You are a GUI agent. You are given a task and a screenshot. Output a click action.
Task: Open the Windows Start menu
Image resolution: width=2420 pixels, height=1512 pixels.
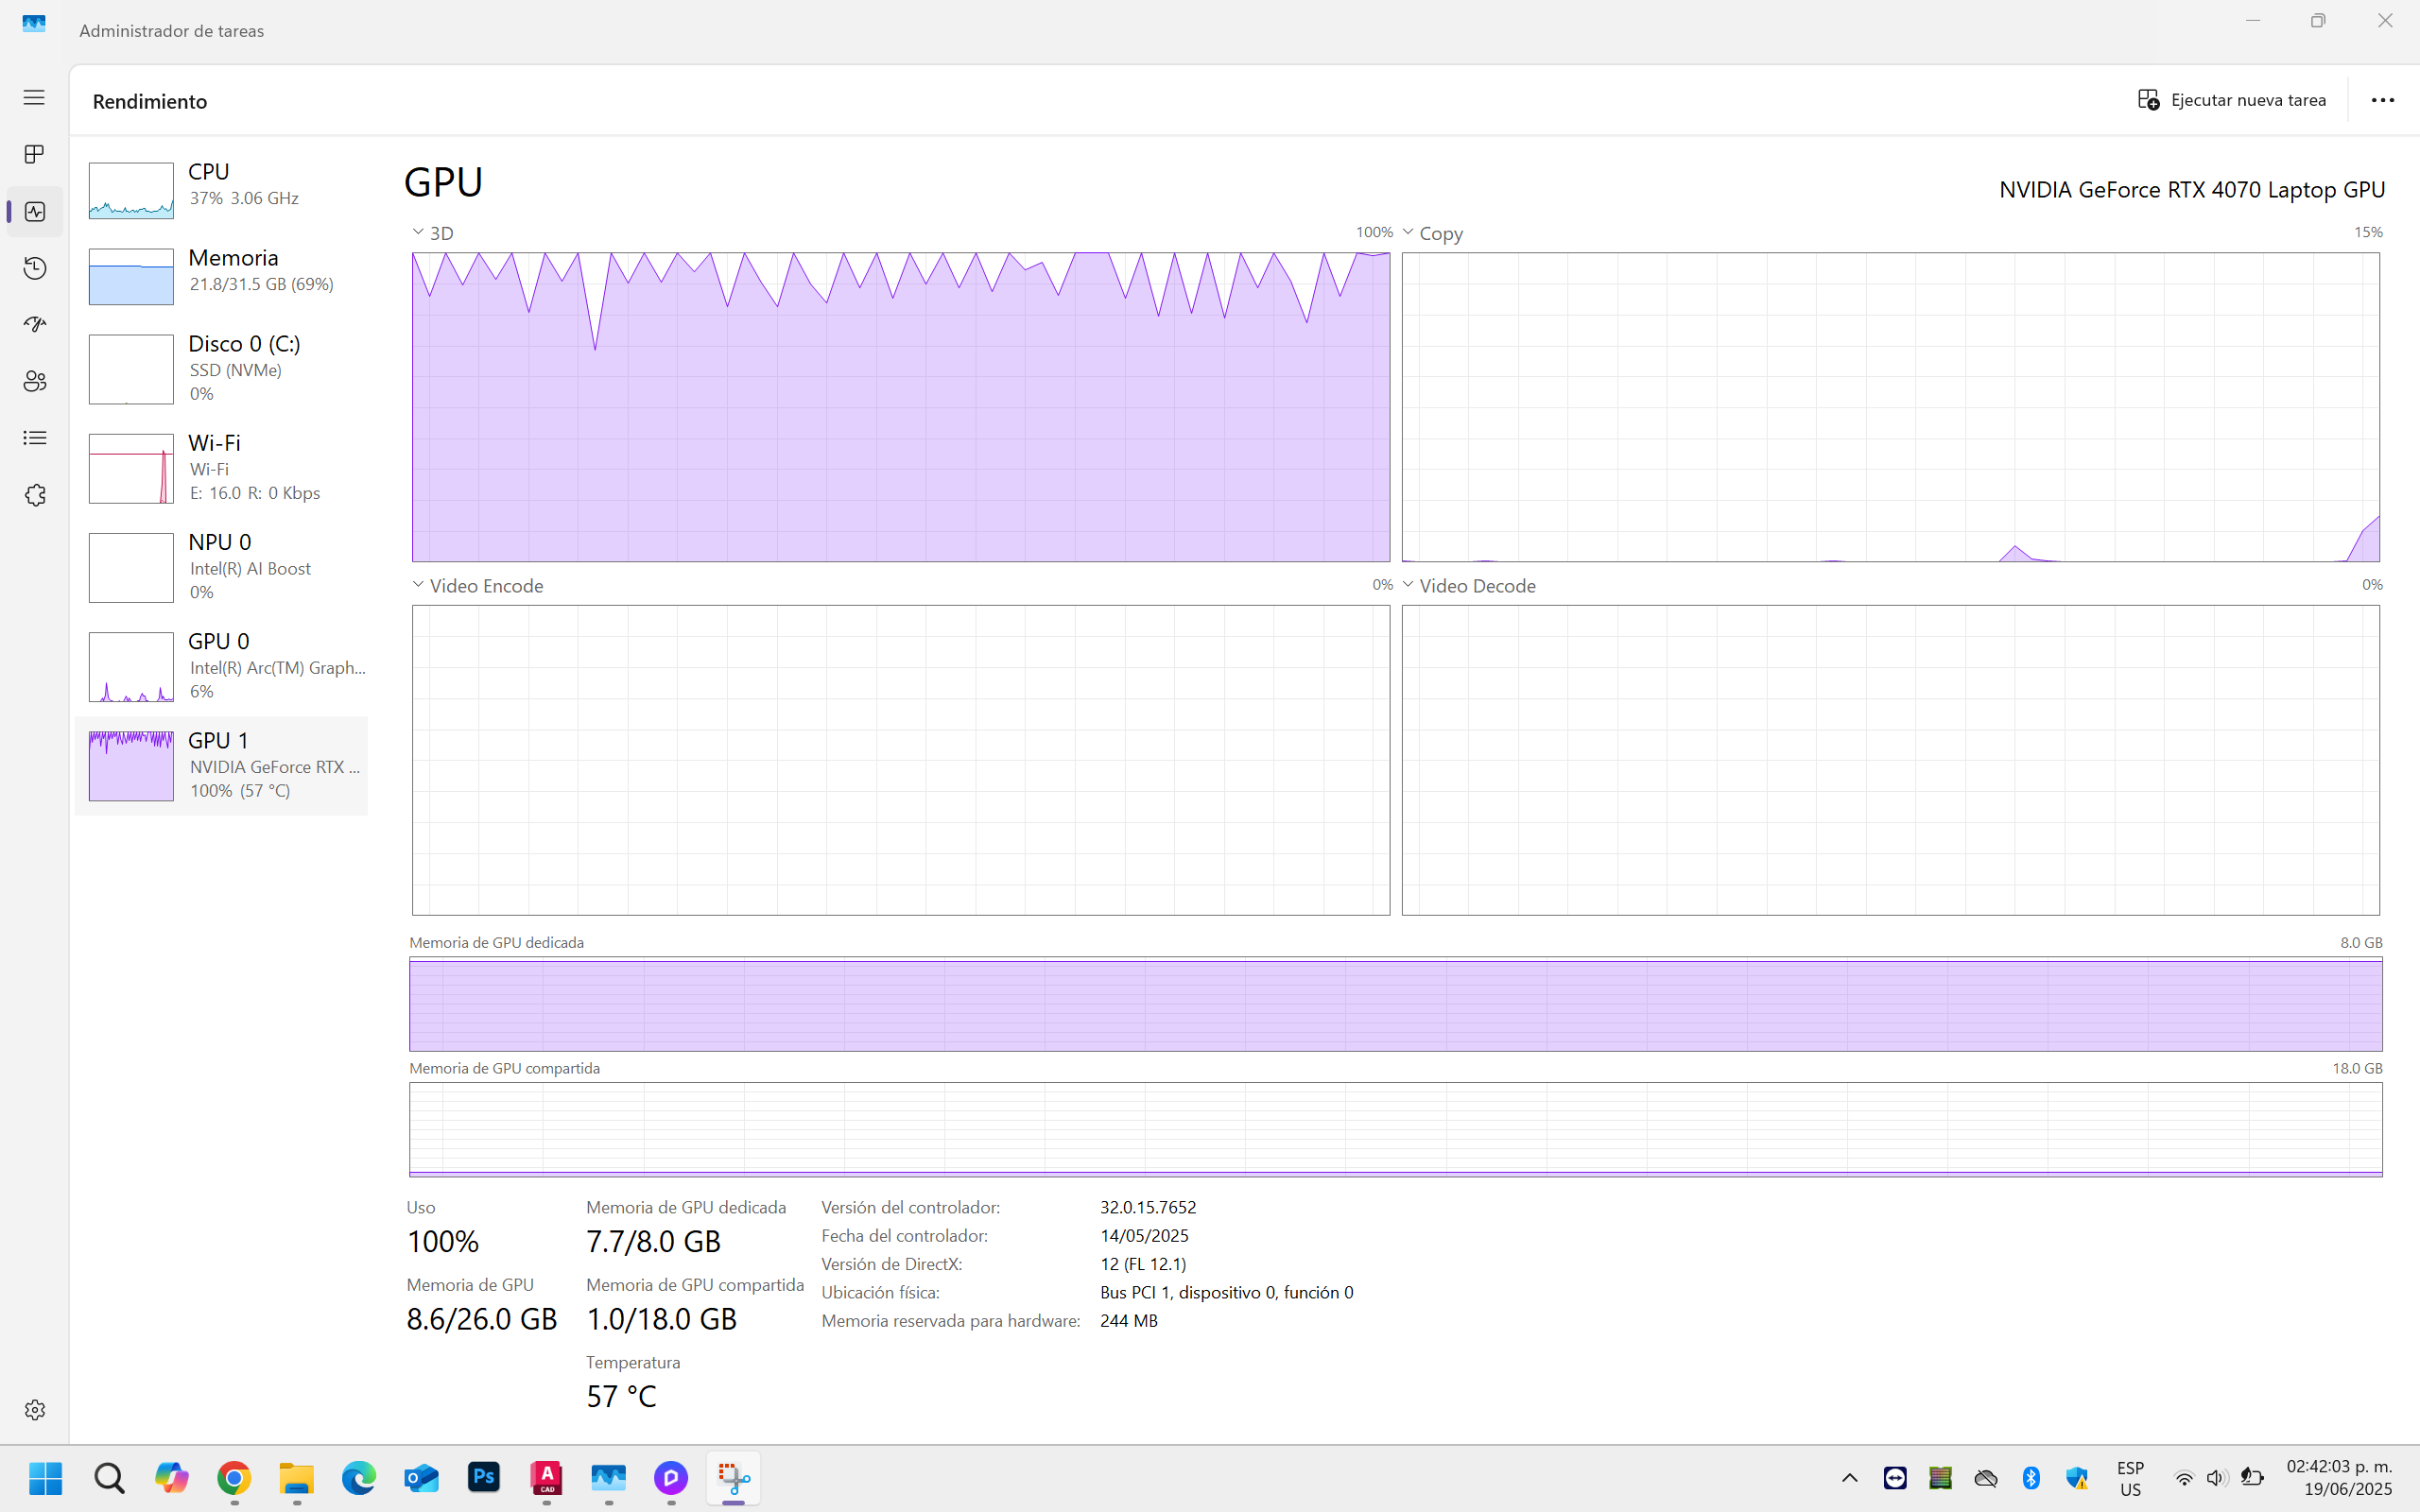point(46,1477)
